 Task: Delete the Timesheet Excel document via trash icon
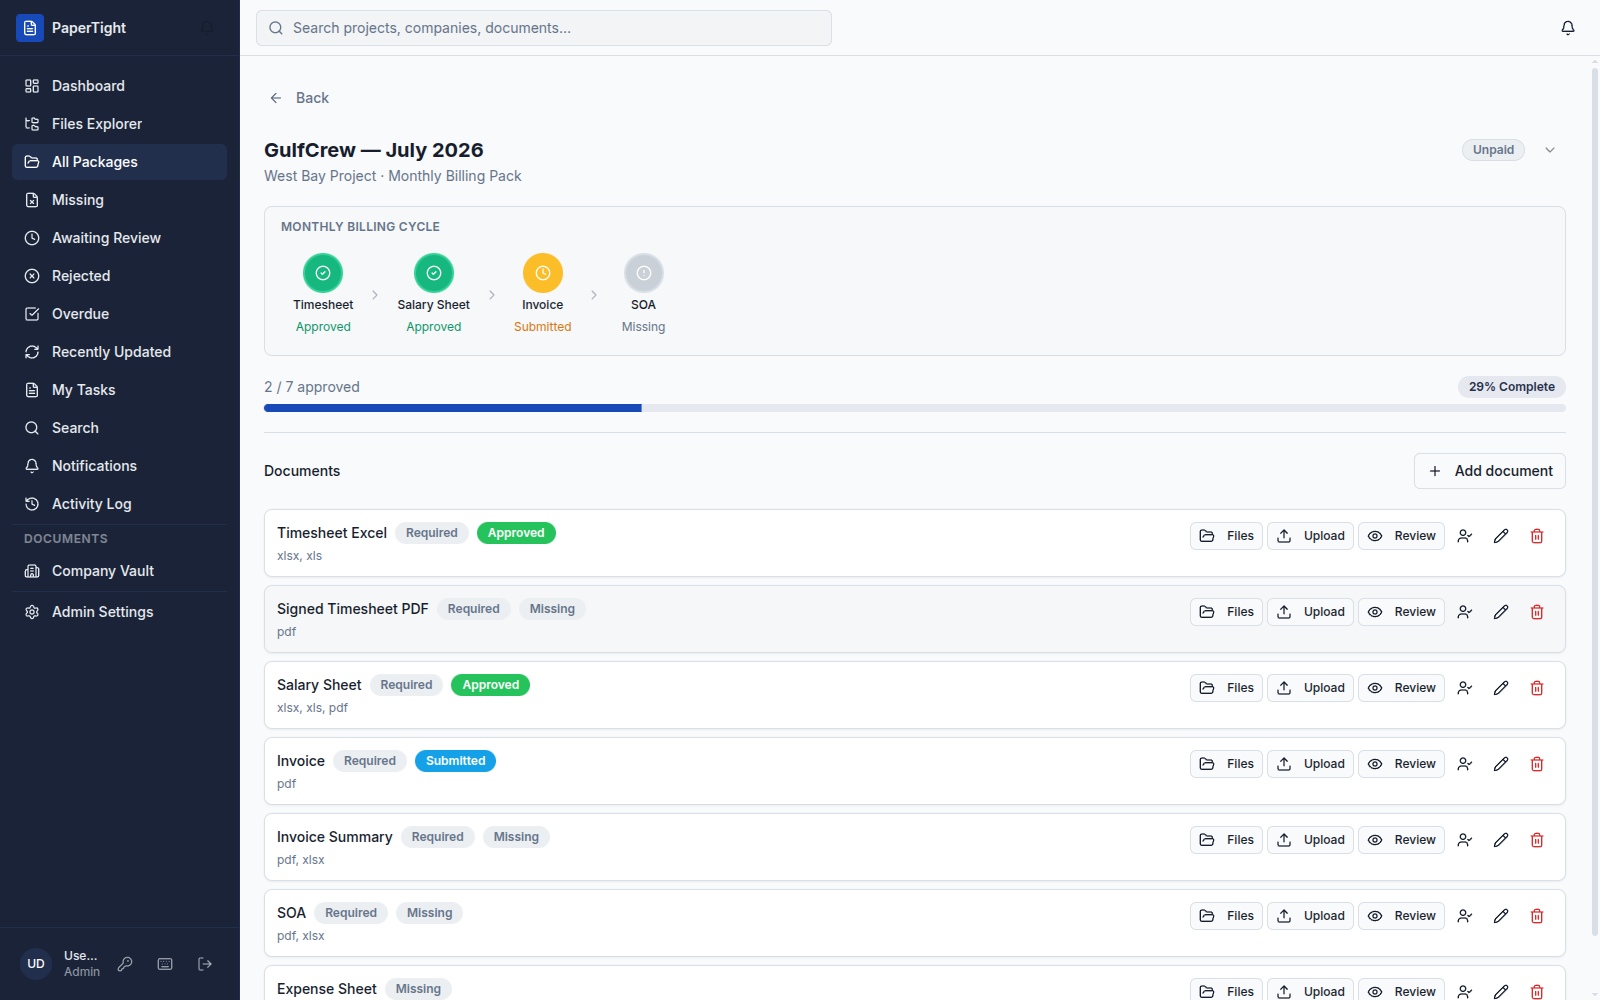[1537, 536]
